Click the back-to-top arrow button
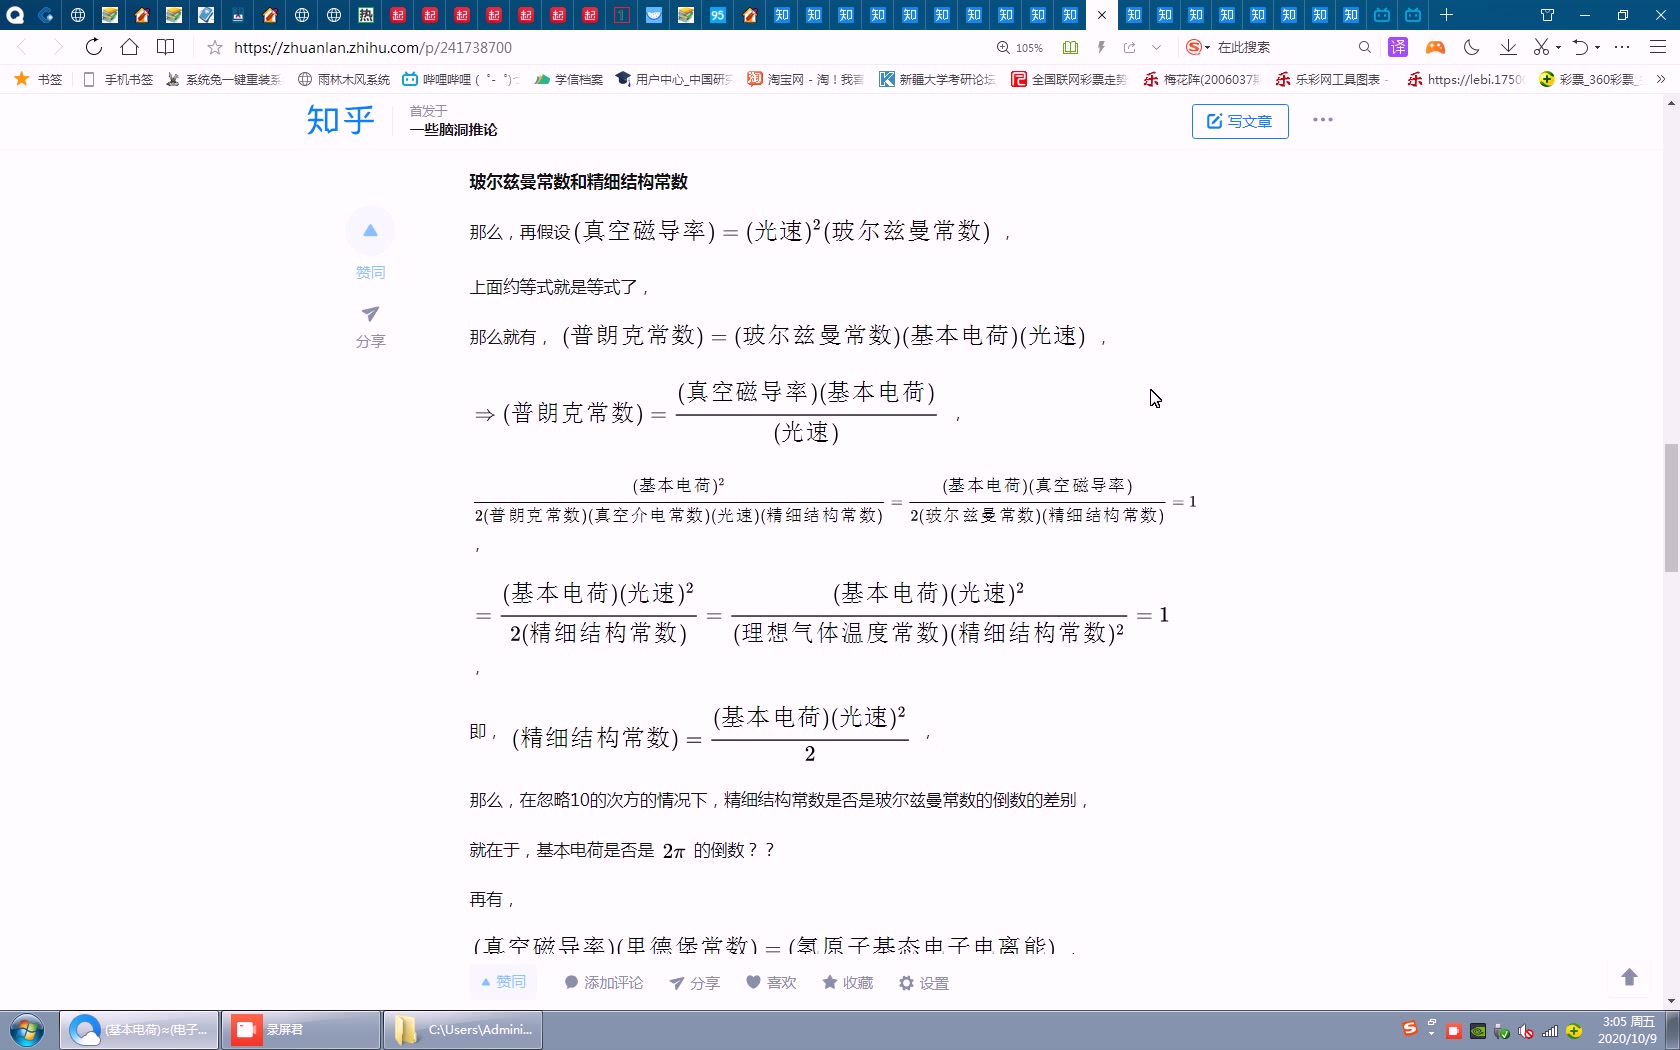 pyautogui.click(x=1629, y=977)
